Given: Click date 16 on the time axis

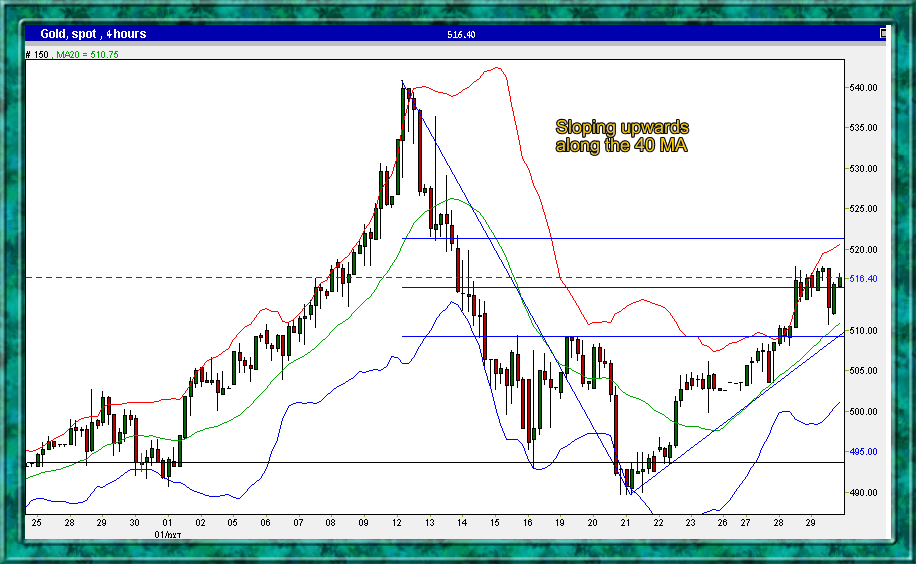Looking at the screenshot, I should (x=527, y=523).
